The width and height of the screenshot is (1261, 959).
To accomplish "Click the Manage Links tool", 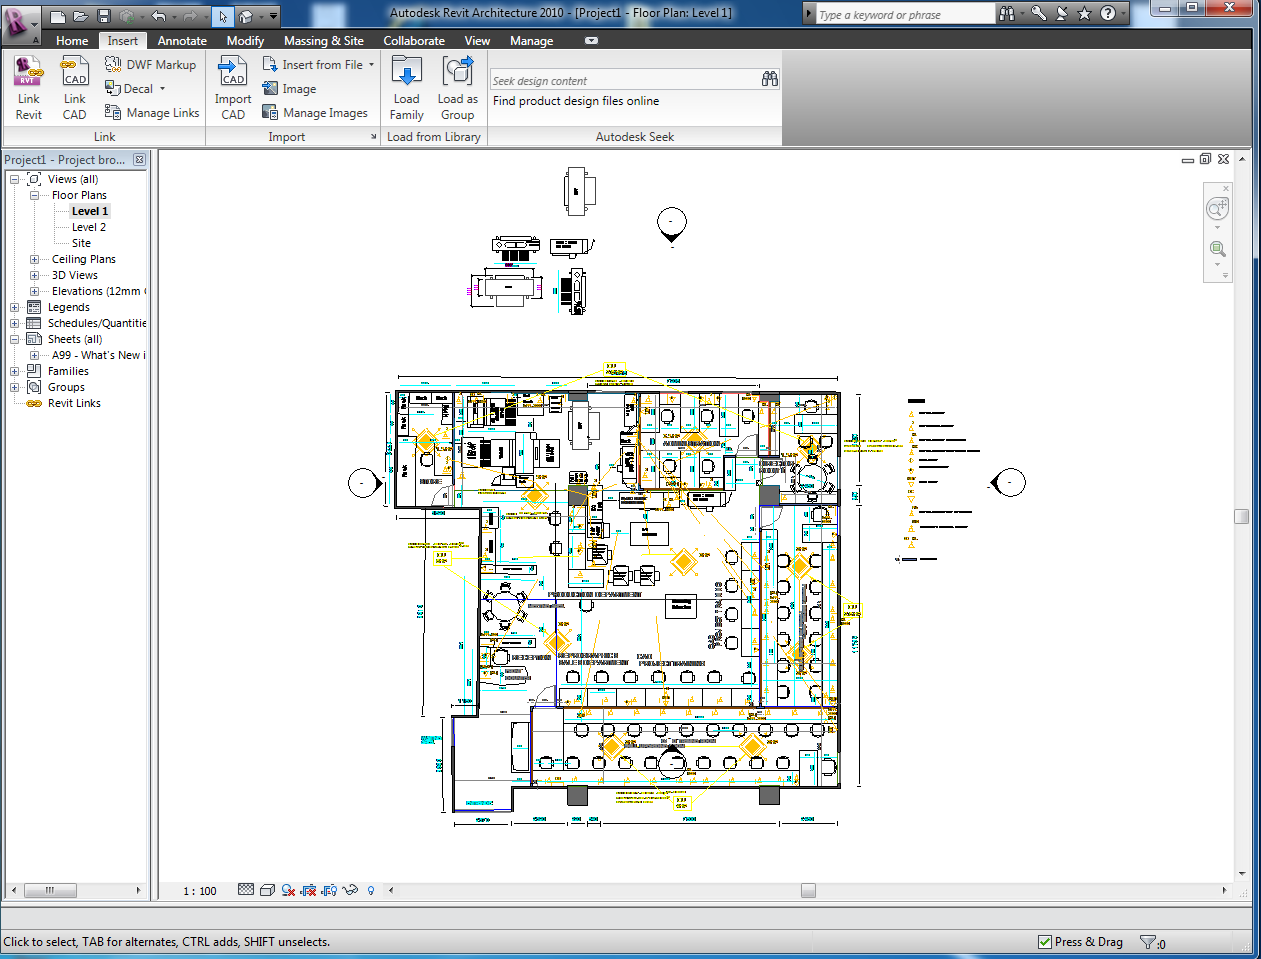I will click(152, 113).
